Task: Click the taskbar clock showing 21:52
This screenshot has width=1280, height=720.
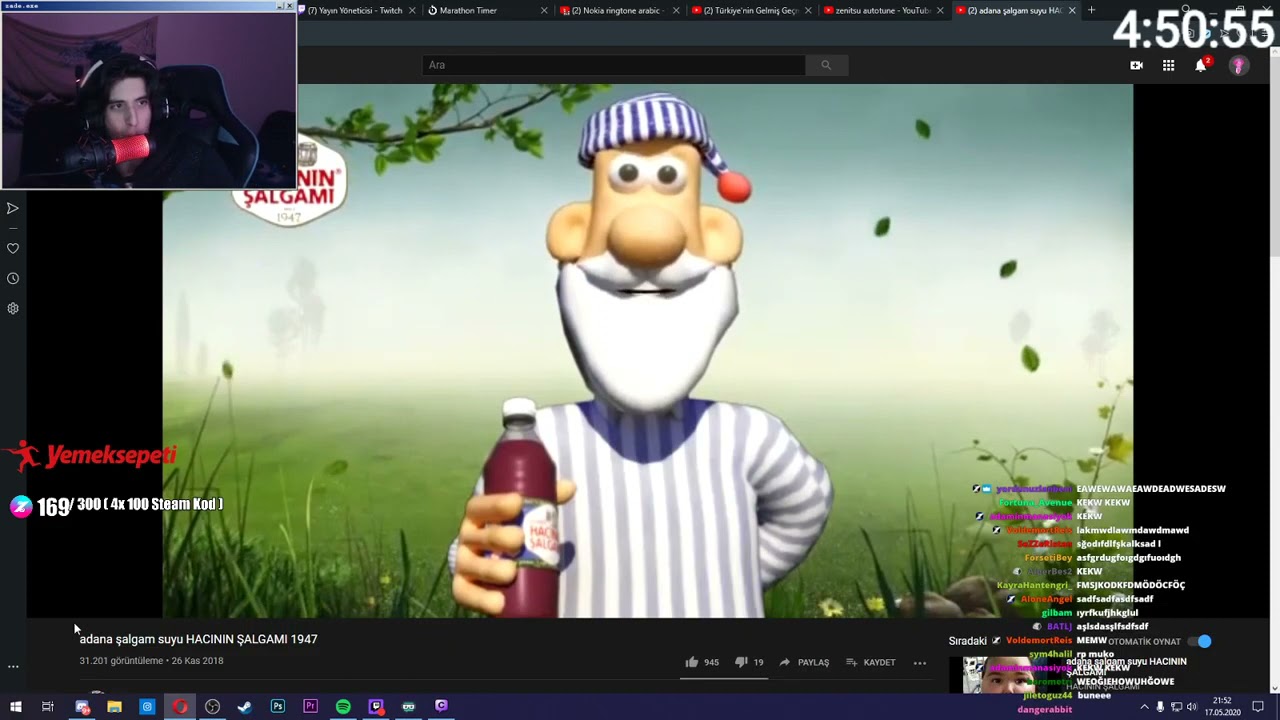Action: point(1222,707)
